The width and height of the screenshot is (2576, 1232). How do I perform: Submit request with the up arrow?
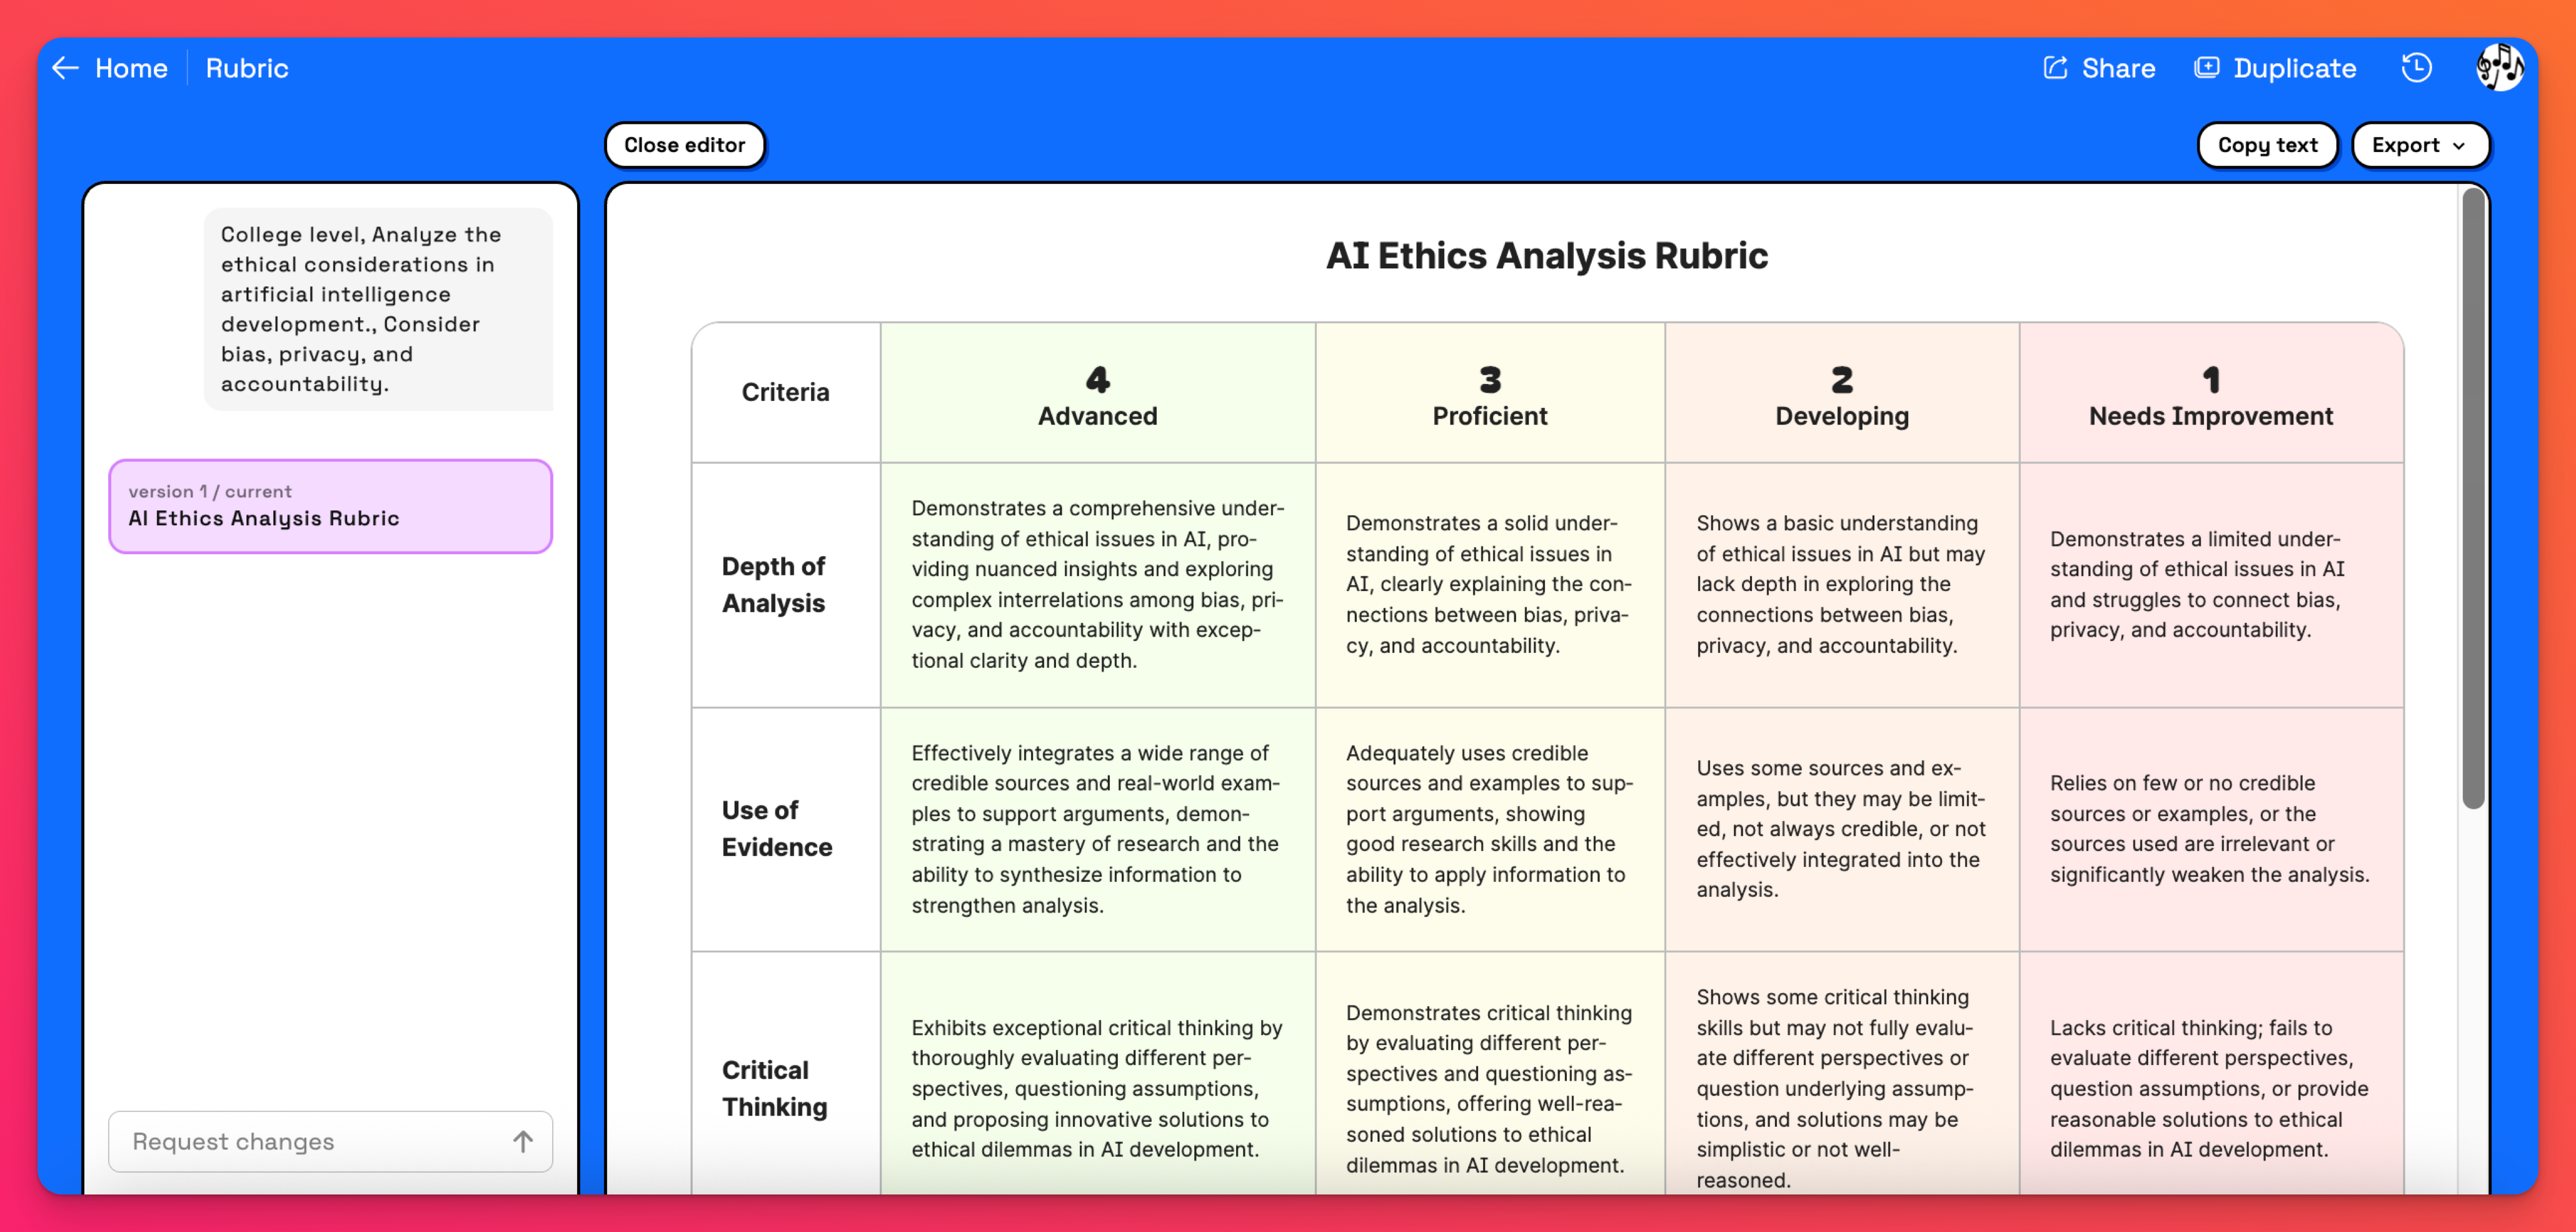pyautogui.click(x=522, y=1141)
